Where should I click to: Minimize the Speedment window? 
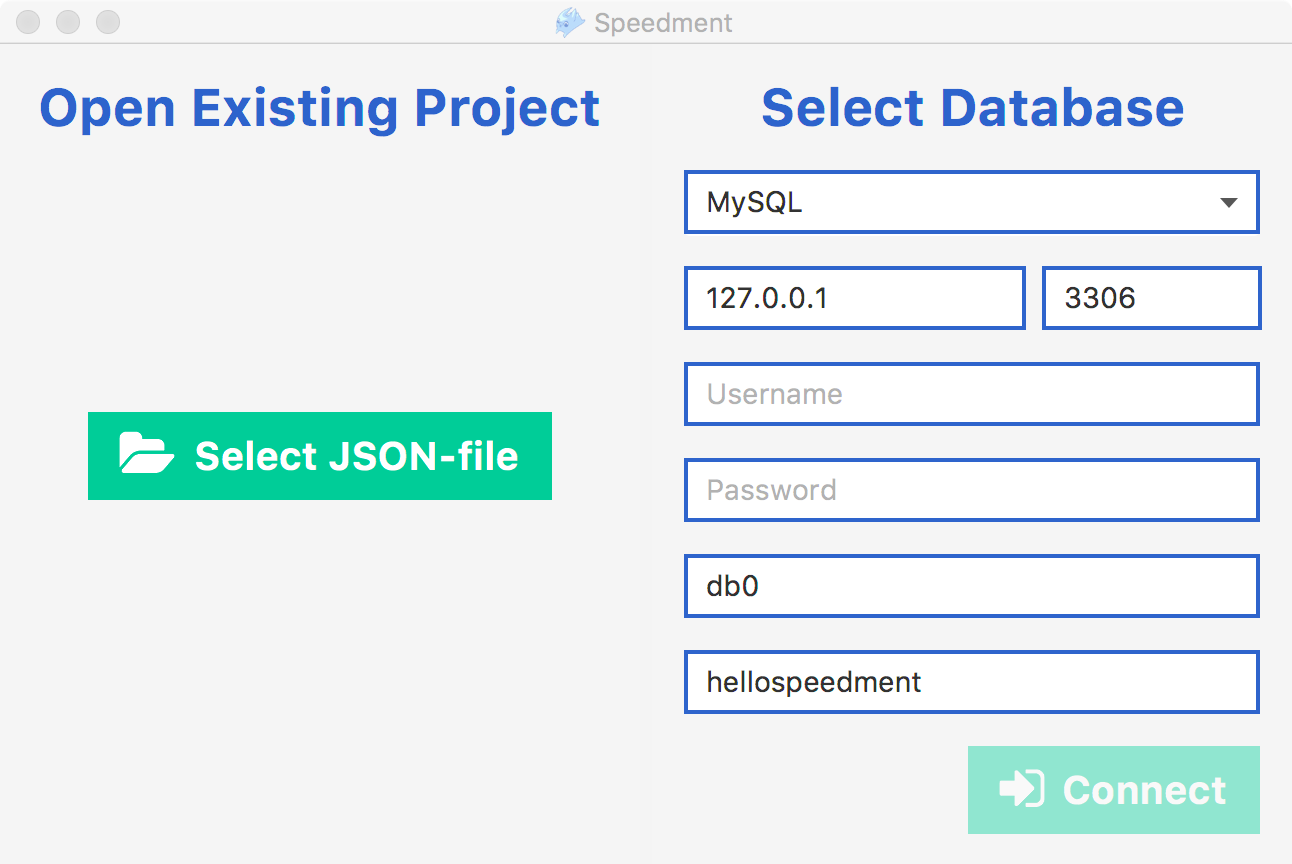(x=68, y=22)
